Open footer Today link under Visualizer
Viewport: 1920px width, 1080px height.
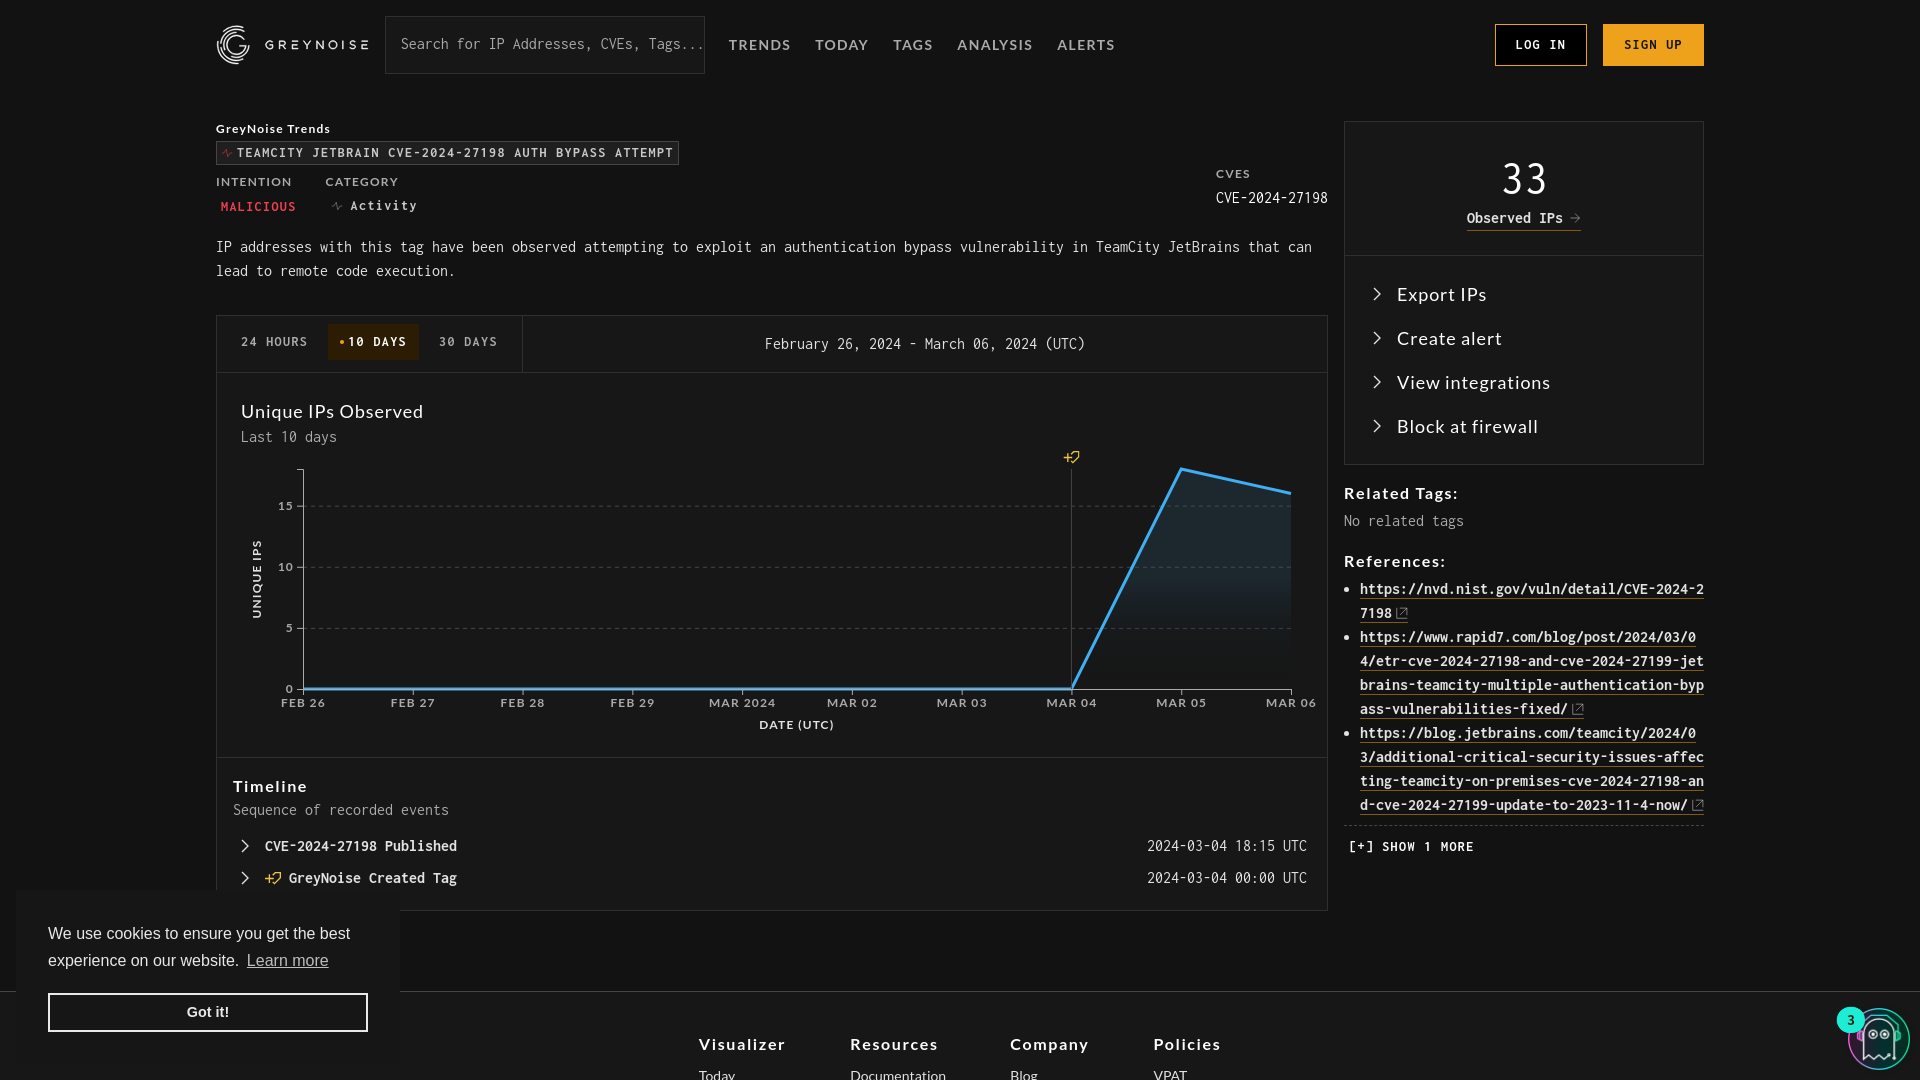716,1075
